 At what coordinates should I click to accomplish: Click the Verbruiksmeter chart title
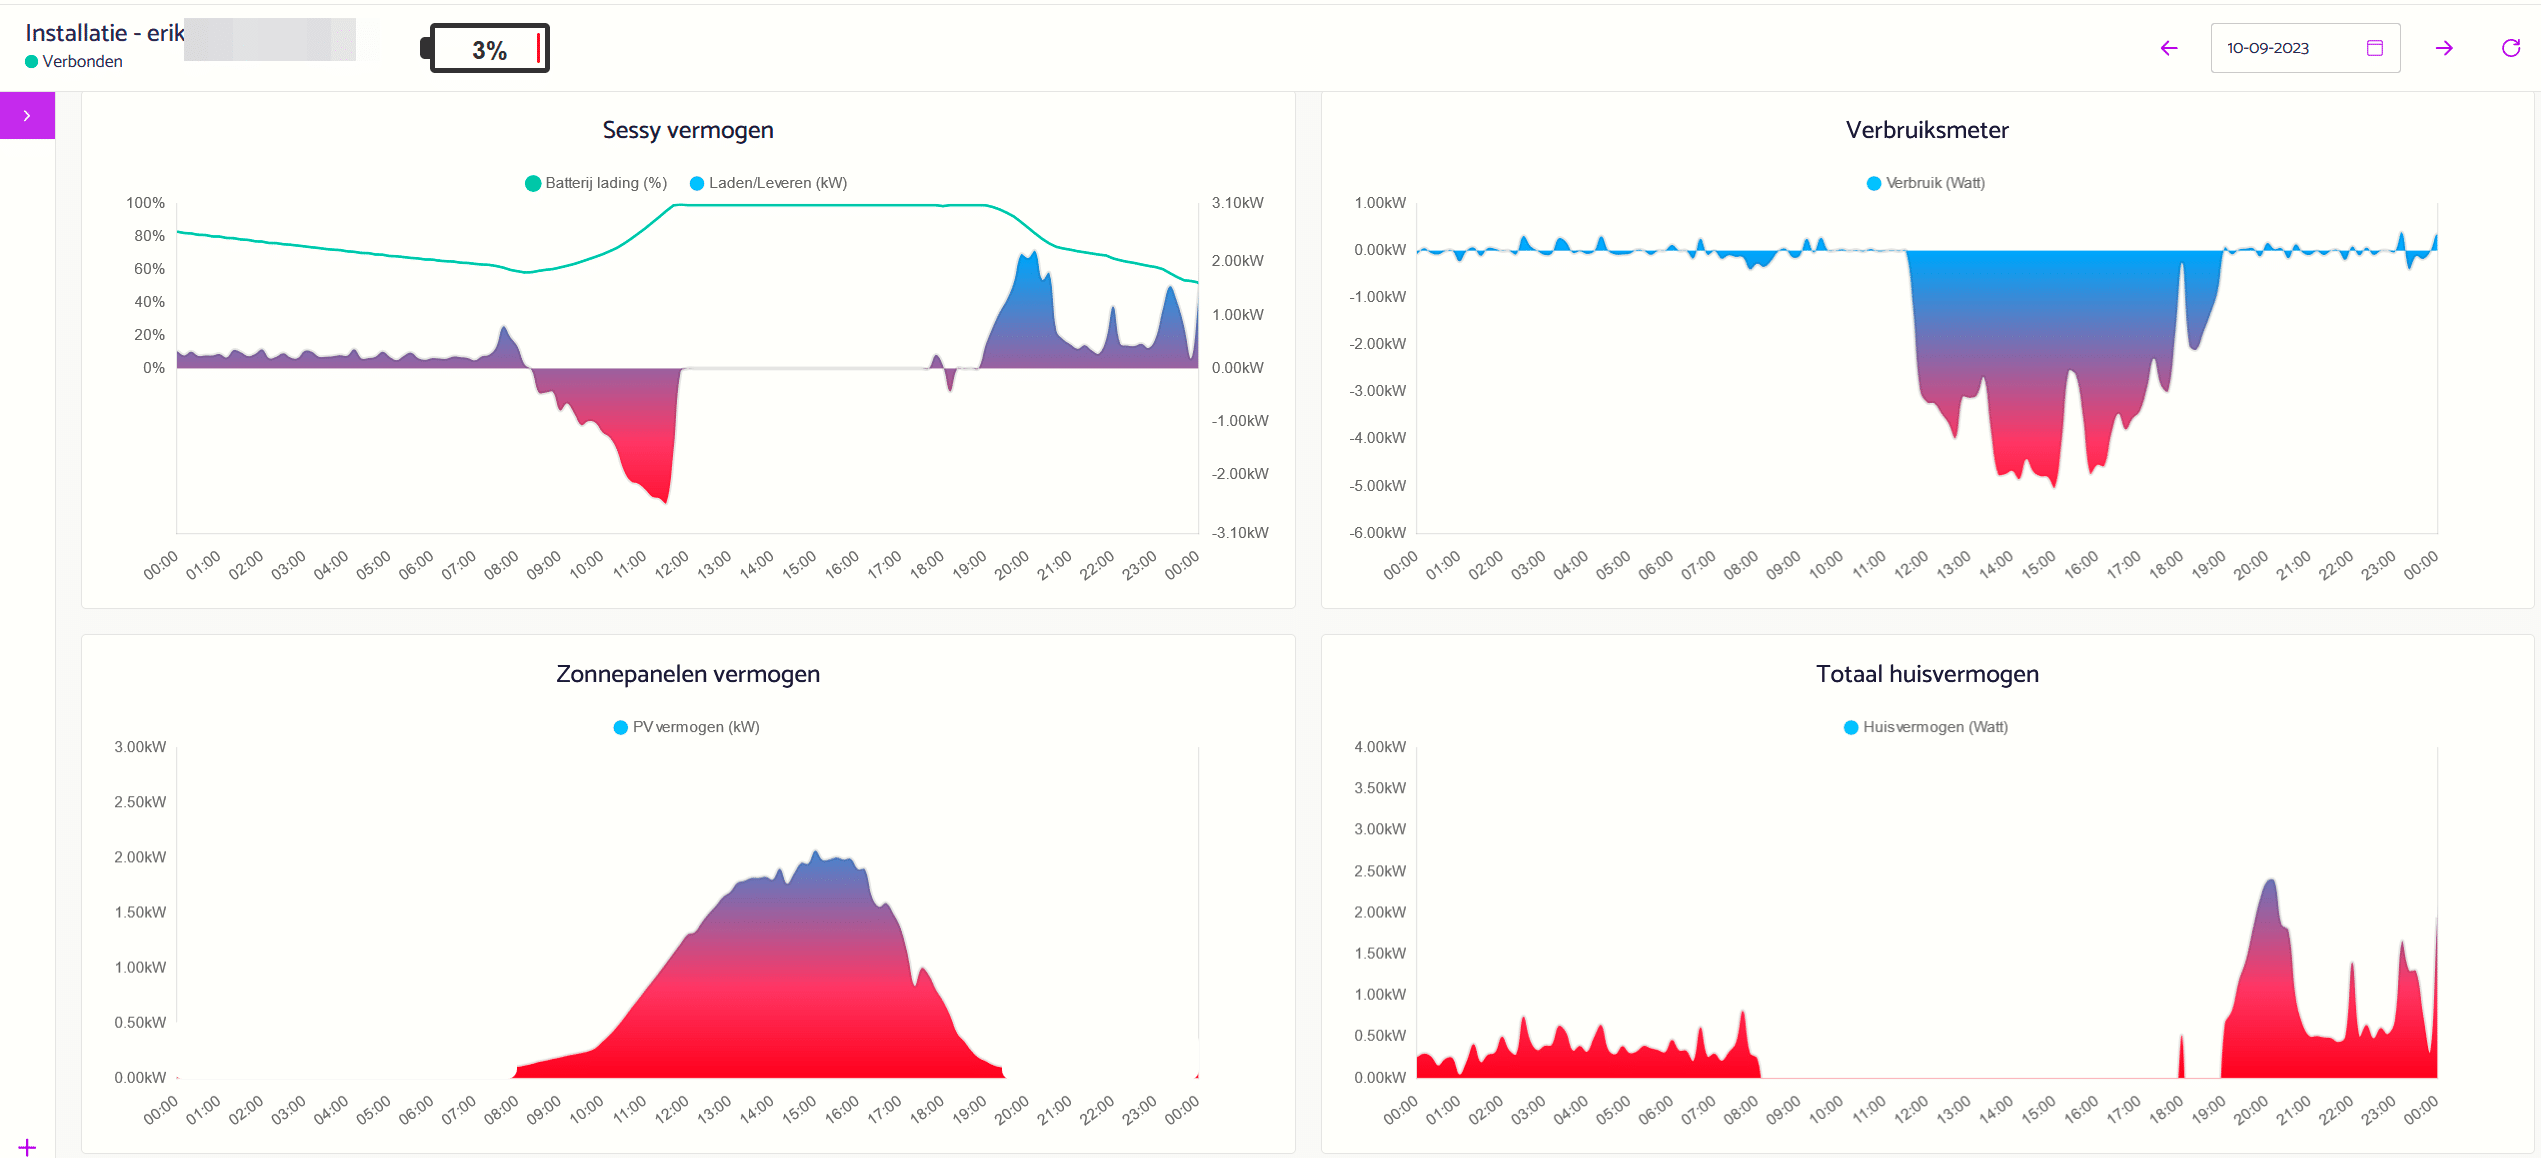(1927, 130)
